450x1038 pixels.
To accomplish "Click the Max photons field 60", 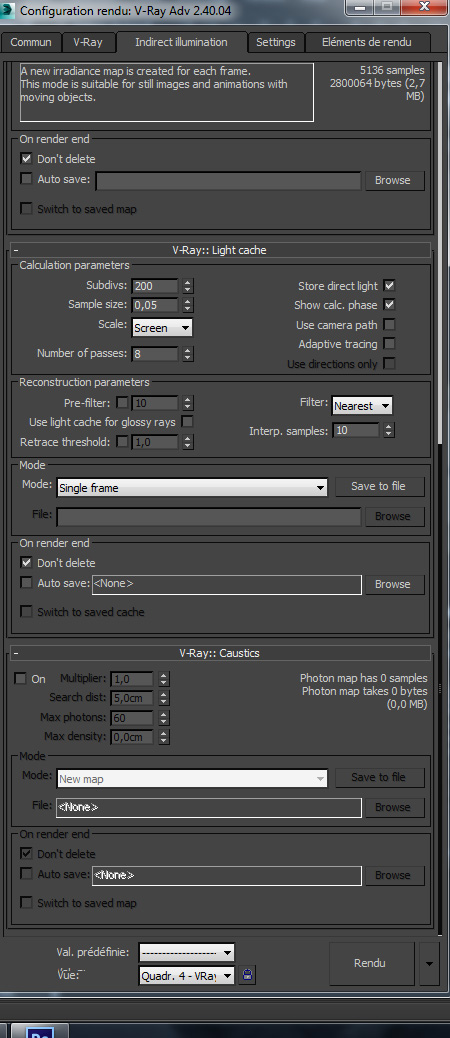I will (132, 718).
